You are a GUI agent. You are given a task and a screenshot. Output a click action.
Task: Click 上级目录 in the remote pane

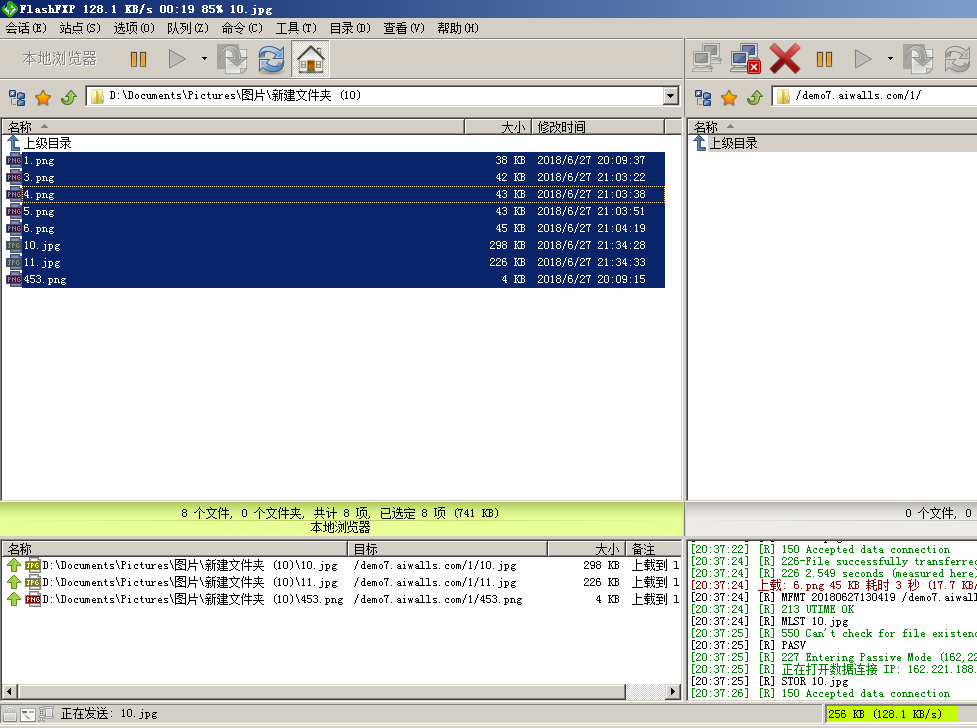click(732, 143)
